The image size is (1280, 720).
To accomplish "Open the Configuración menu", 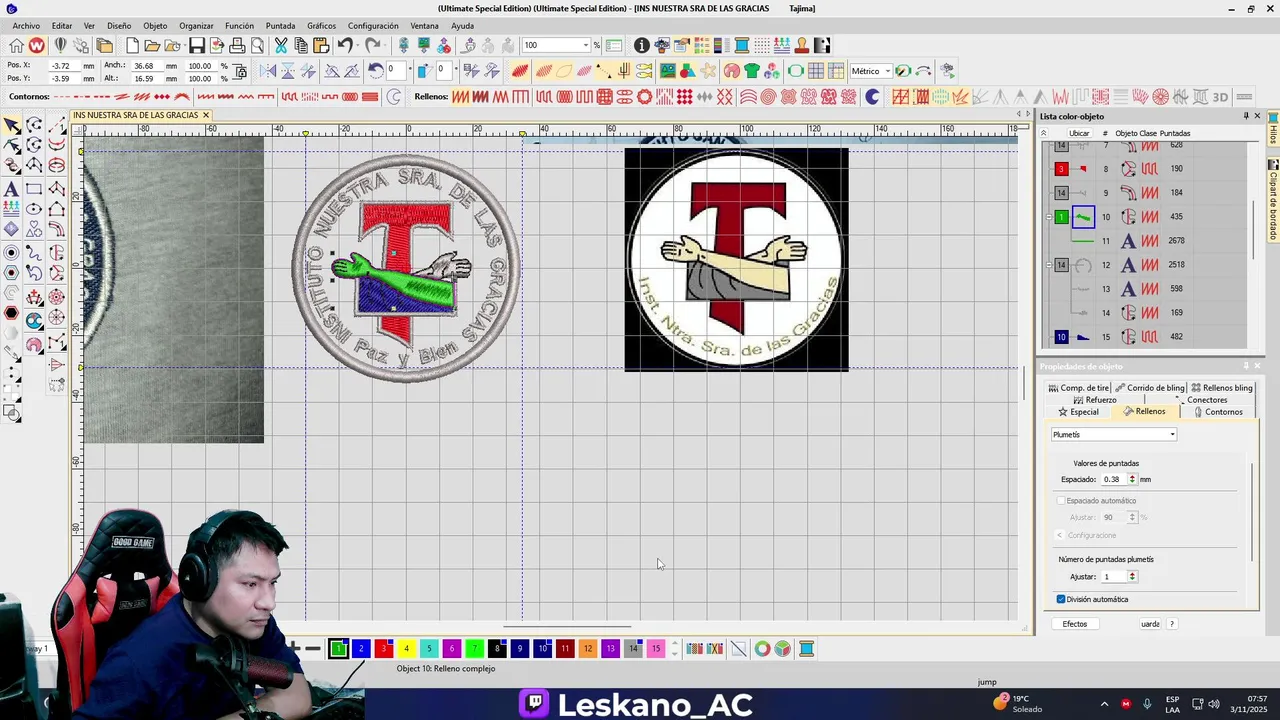I will coord(373,26).
